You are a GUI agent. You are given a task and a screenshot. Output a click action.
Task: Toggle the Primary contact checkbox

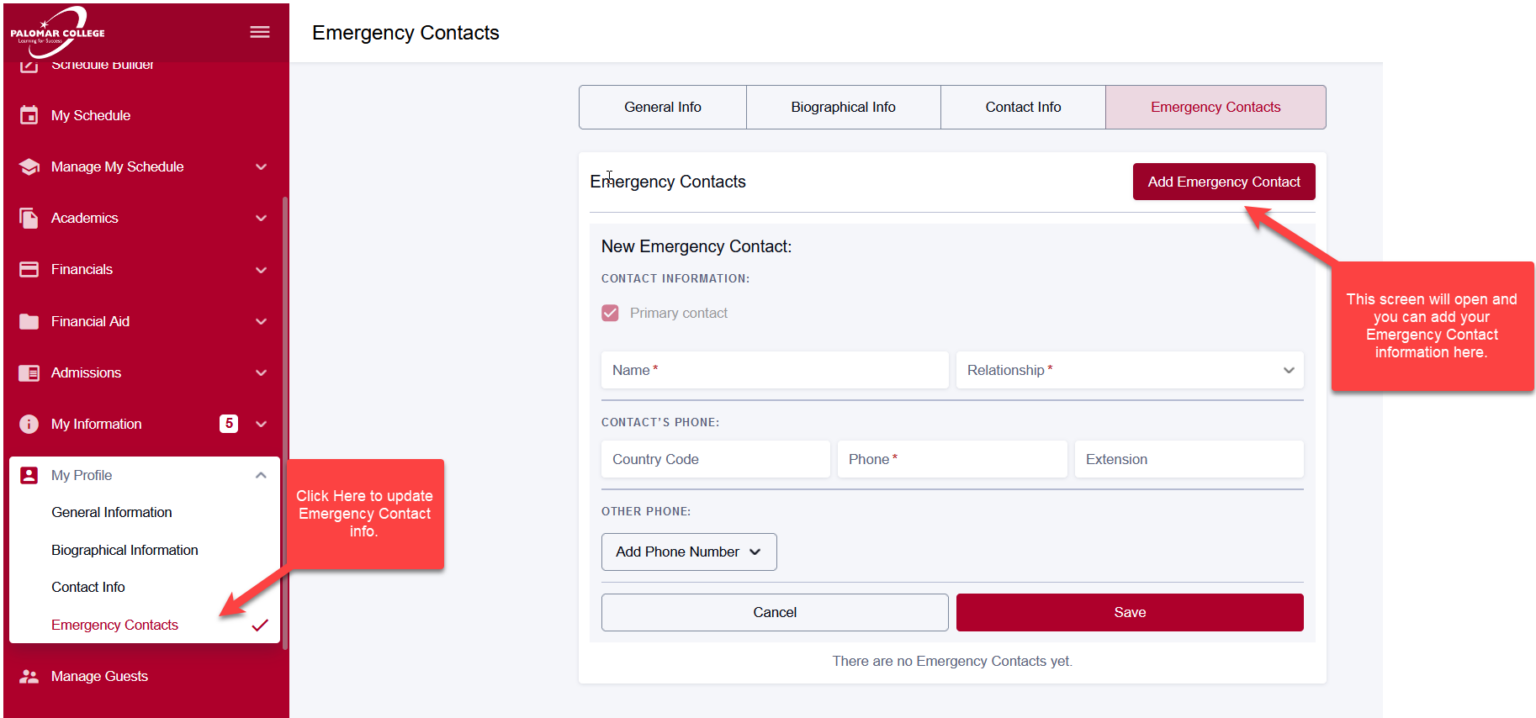pyautogui.click(x=610, y=313)
